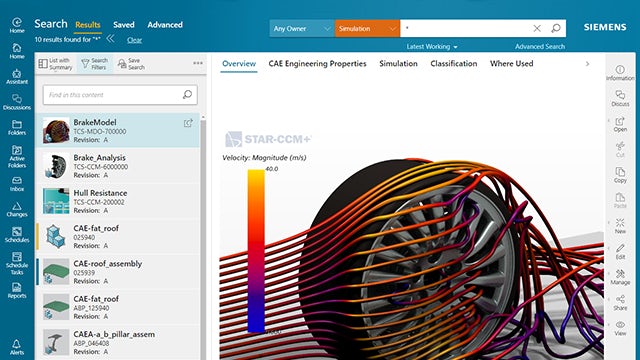The height and width of the screenshot is (360, 640).
Task: Click Discuss icon on right toolbar
Action: click(x=620, y=98)
